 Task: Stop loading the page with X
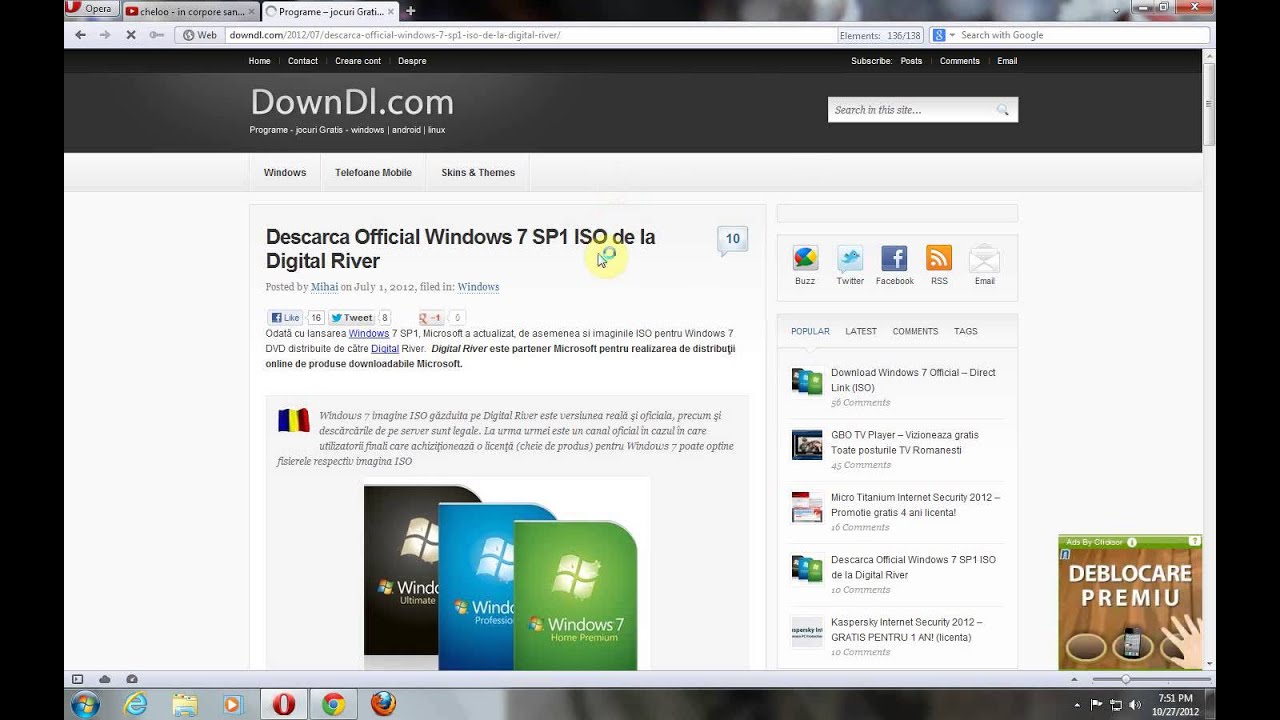coord(131,35)
